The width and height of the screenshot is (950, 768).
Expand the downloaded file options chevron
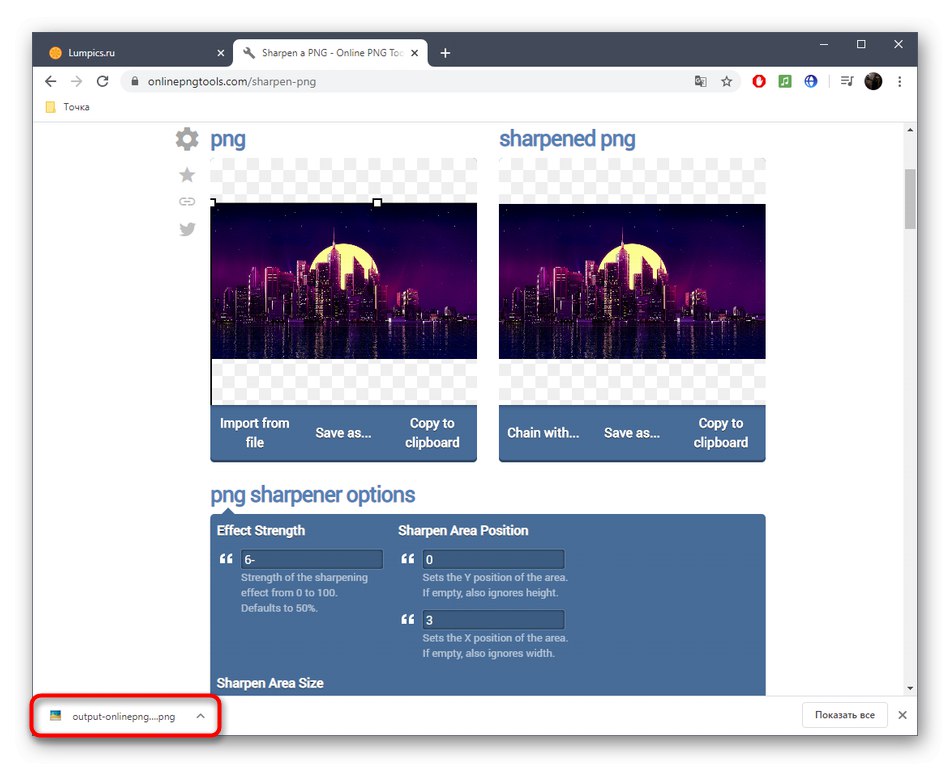point(202,716)
